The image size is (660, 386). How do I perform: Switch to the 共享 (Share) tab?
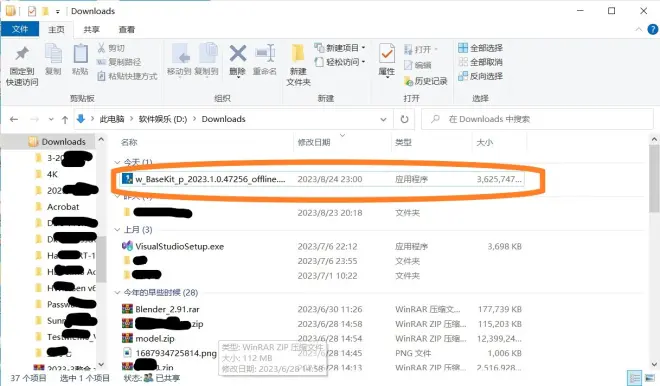point(91,29)
